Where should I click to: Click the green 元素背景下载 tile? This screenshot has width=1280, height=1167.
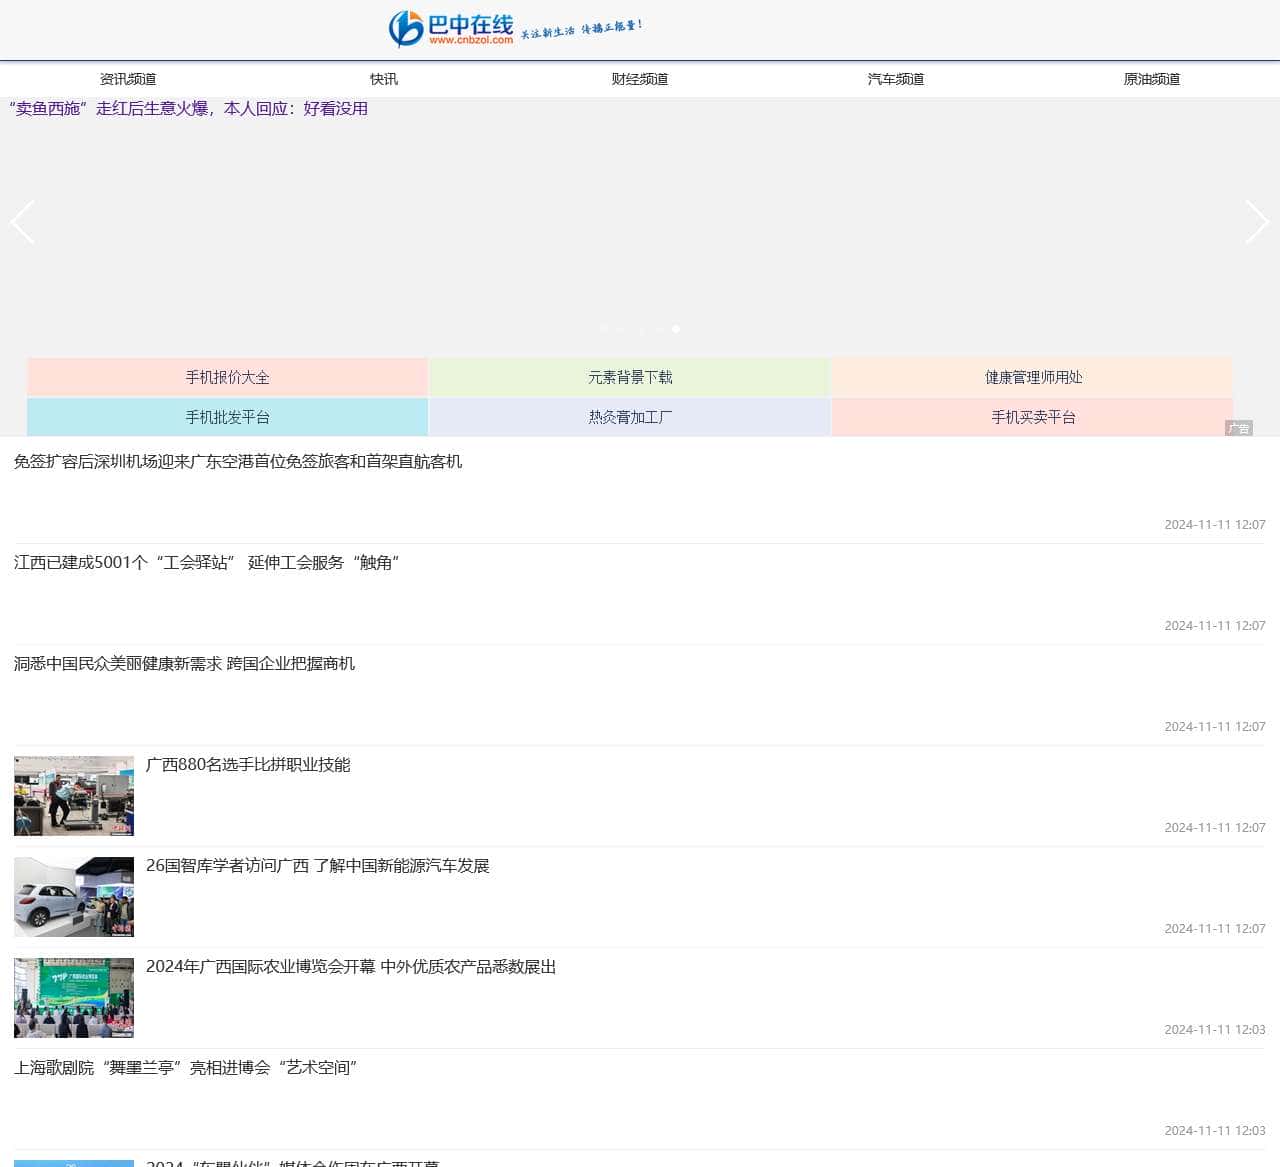[x=630, y=377]
